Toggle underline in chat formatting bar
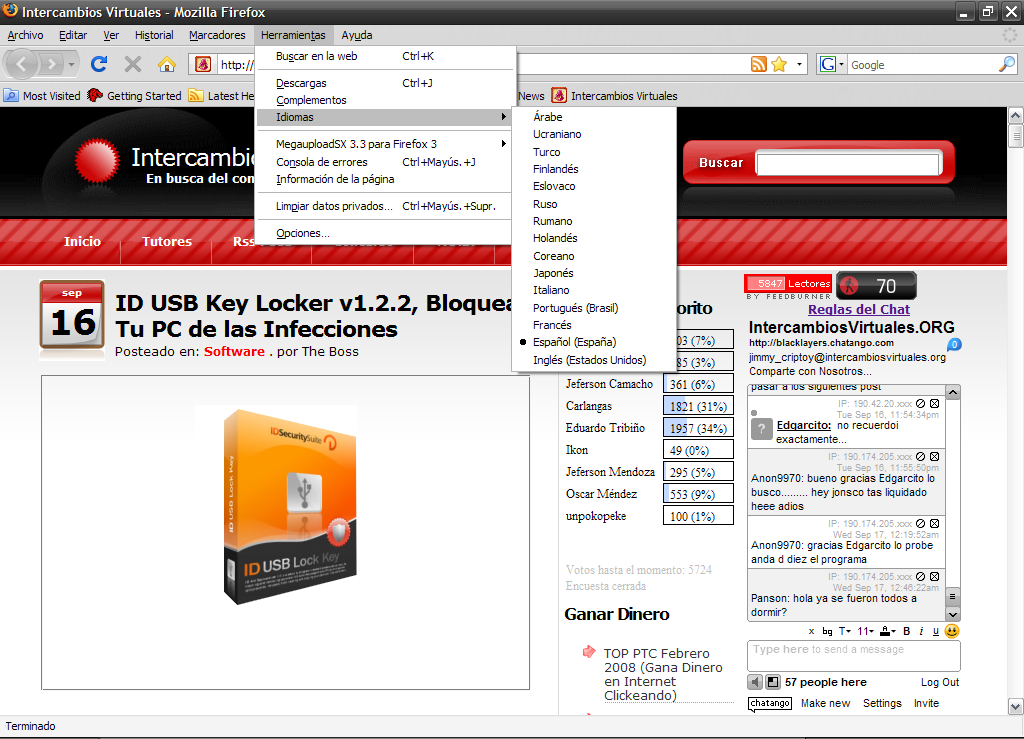This screenshot has width=1024, height=739. pos(936,631)
